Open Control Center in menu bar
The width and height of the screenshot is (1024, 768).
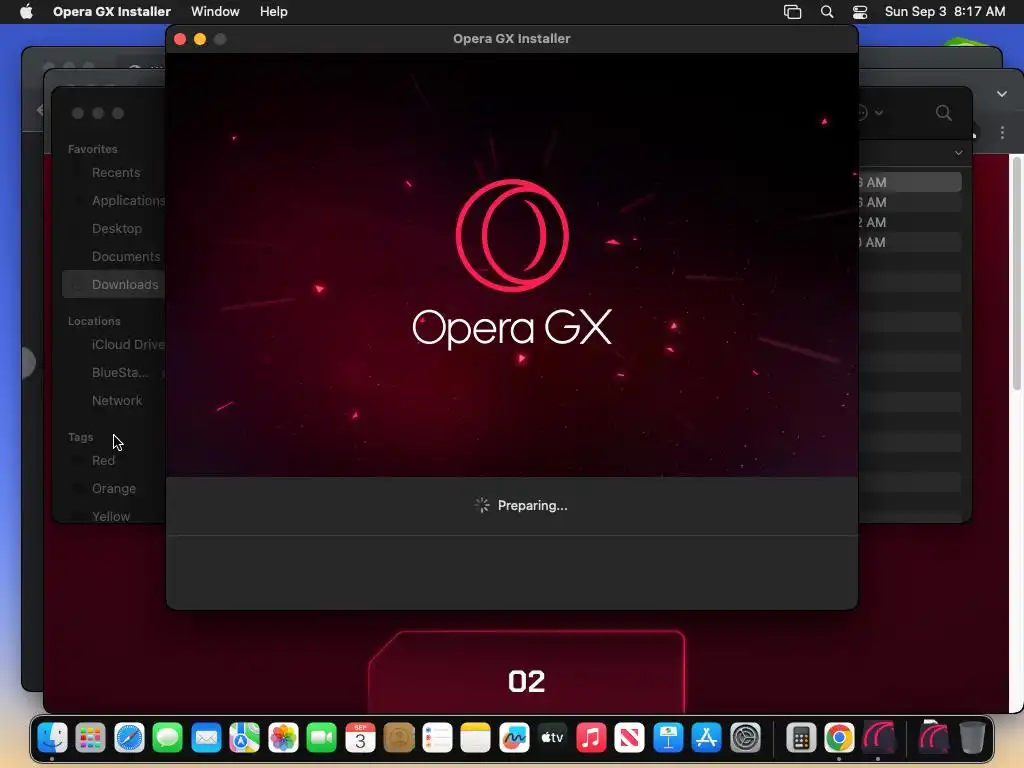pyautogui.click(x=860, y=12)
